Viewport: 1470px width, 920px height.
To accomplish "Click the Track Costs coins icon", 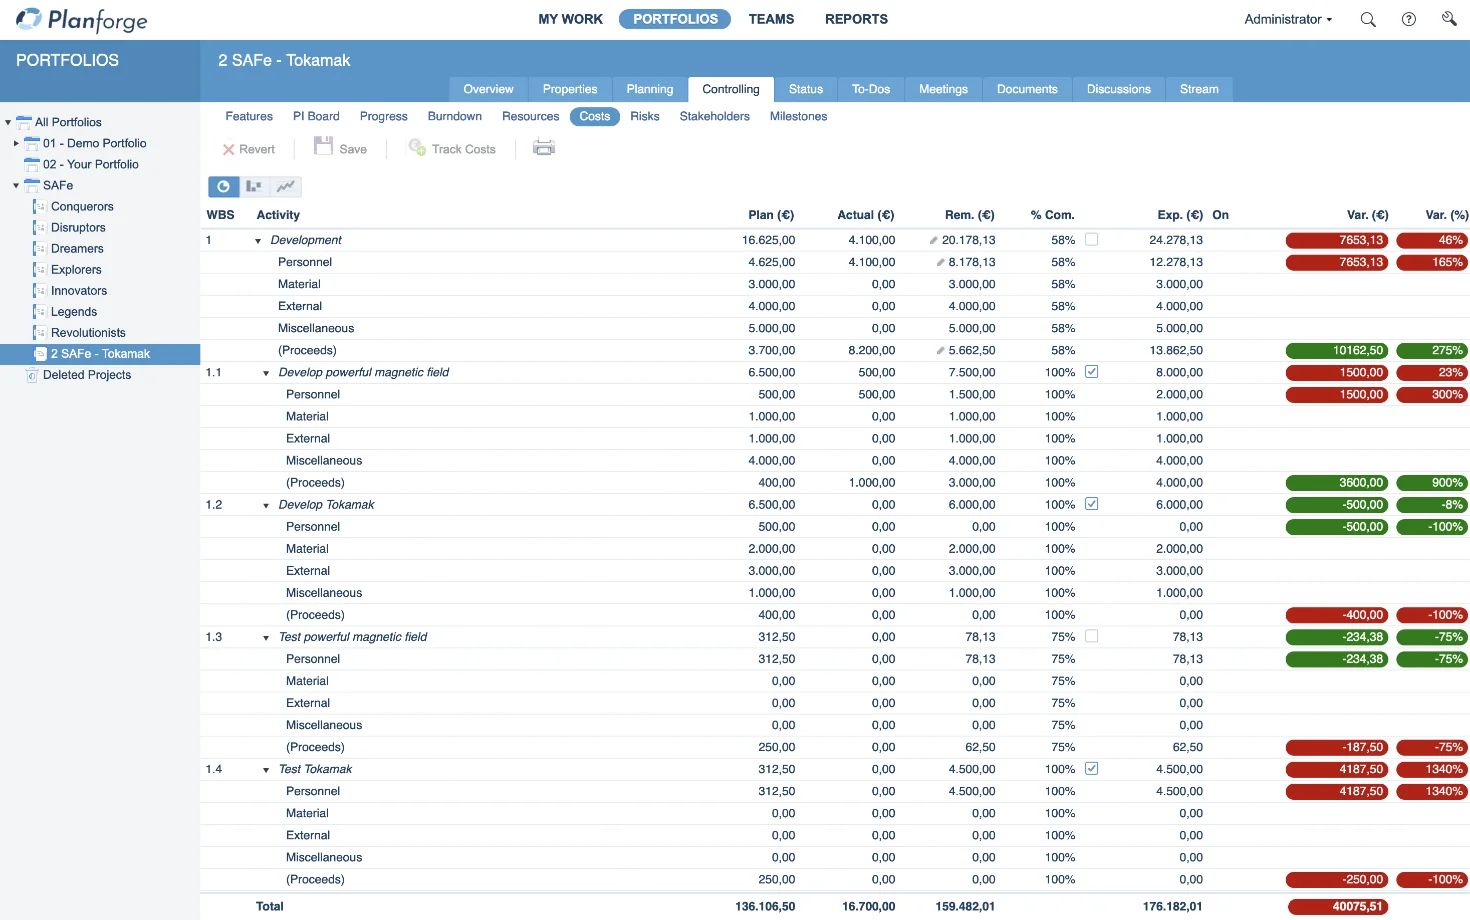I will click(417, 147).
